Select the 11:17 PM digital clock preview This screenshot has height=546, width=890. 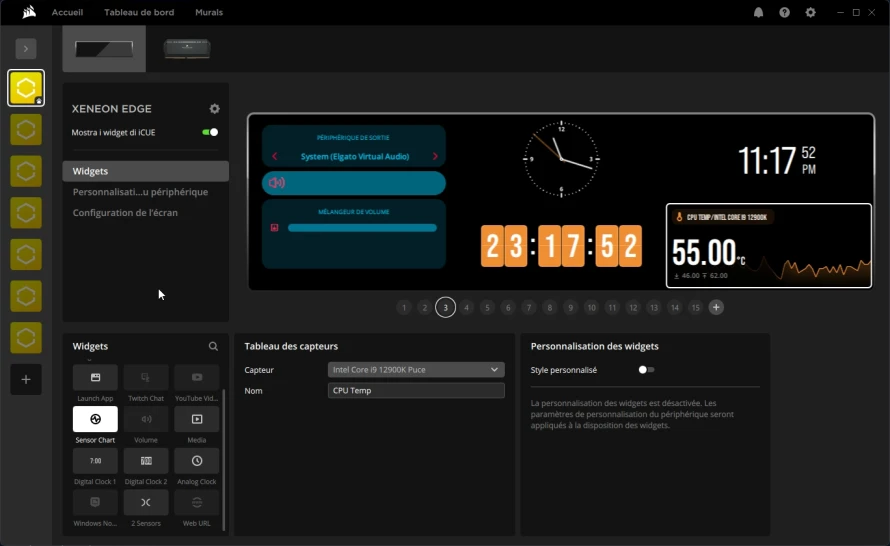pyautogui.click(x=776, y=161)
